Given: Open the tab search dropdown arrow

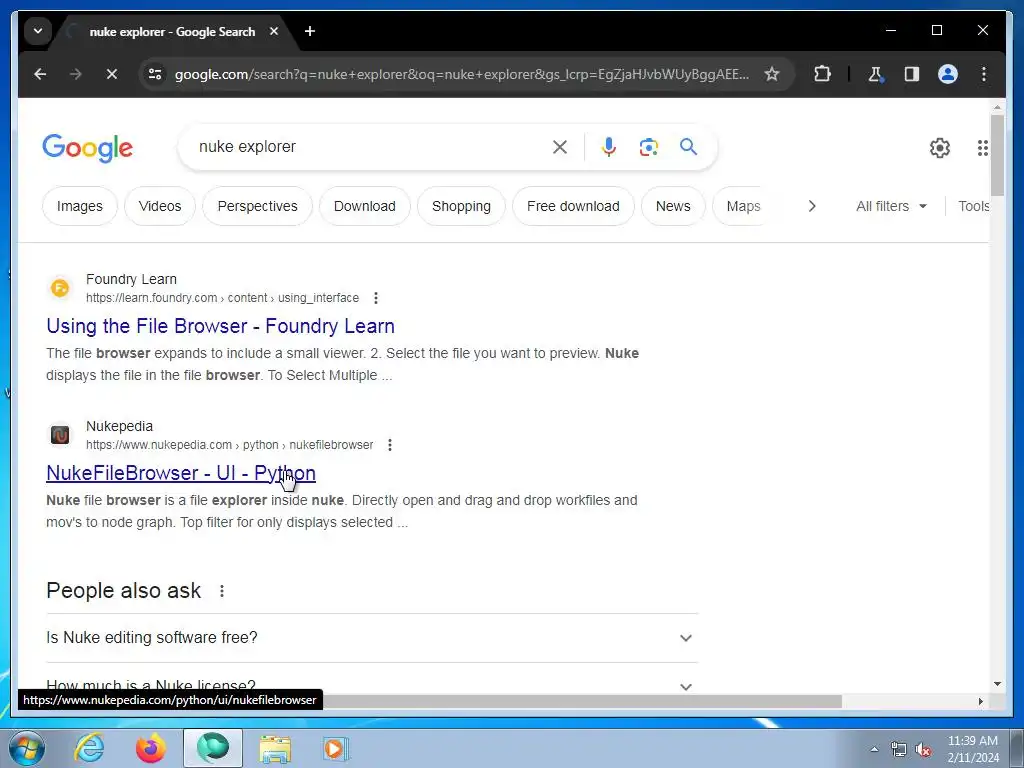Looking at the screenshot, I should (38, 31).
